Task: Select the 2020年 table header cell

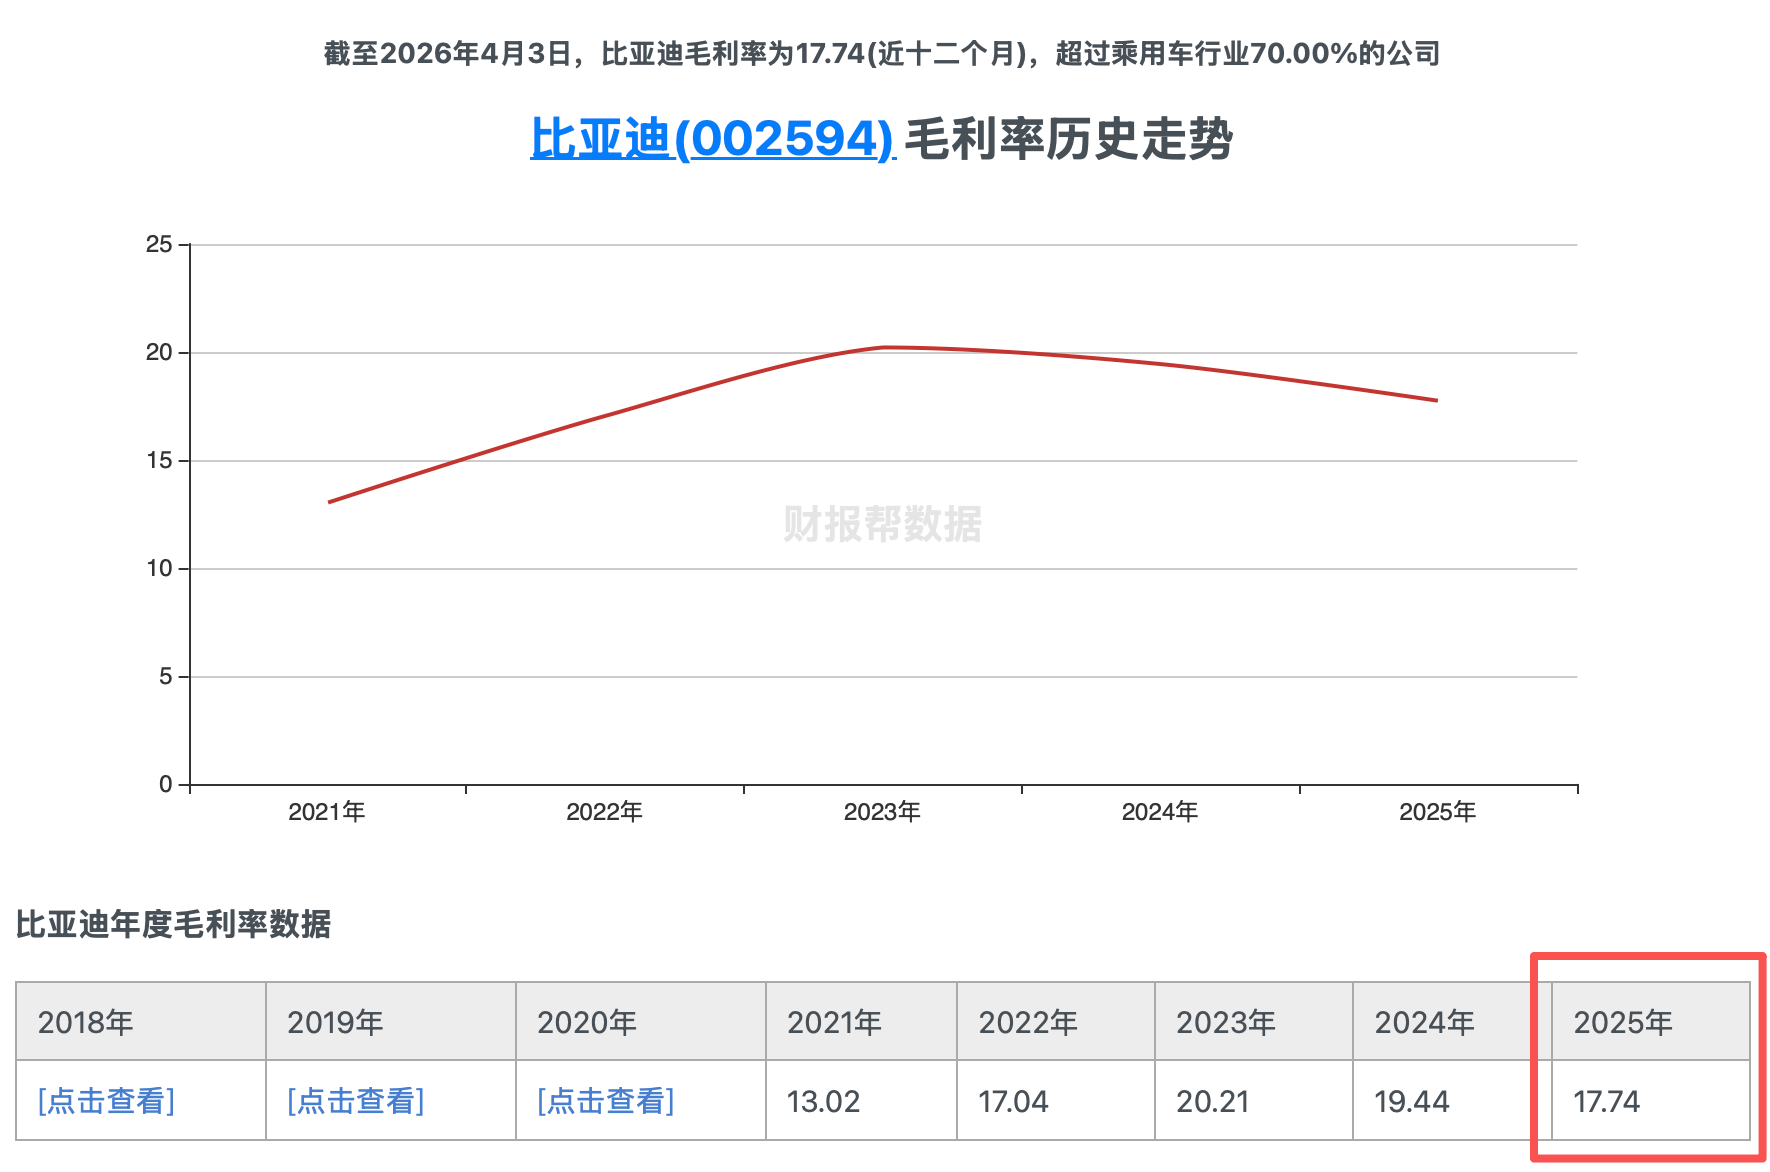Action: [x=641, y=1022]
